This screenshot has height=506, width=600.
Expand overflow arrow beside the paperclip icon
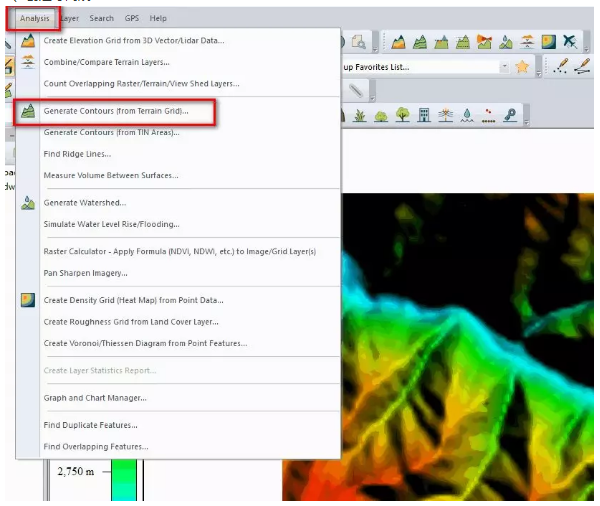click(372, 98)
